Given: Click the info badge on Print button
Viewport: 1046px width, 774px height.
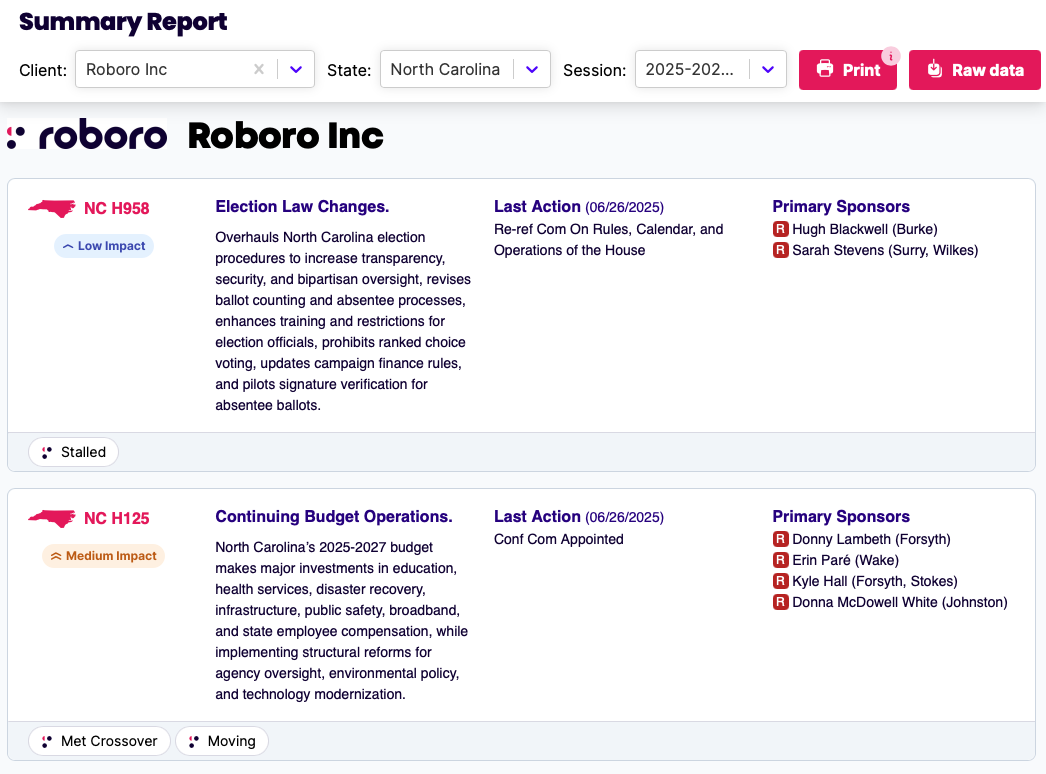Looking at the screenshot, I should click(x=891, y=56).
